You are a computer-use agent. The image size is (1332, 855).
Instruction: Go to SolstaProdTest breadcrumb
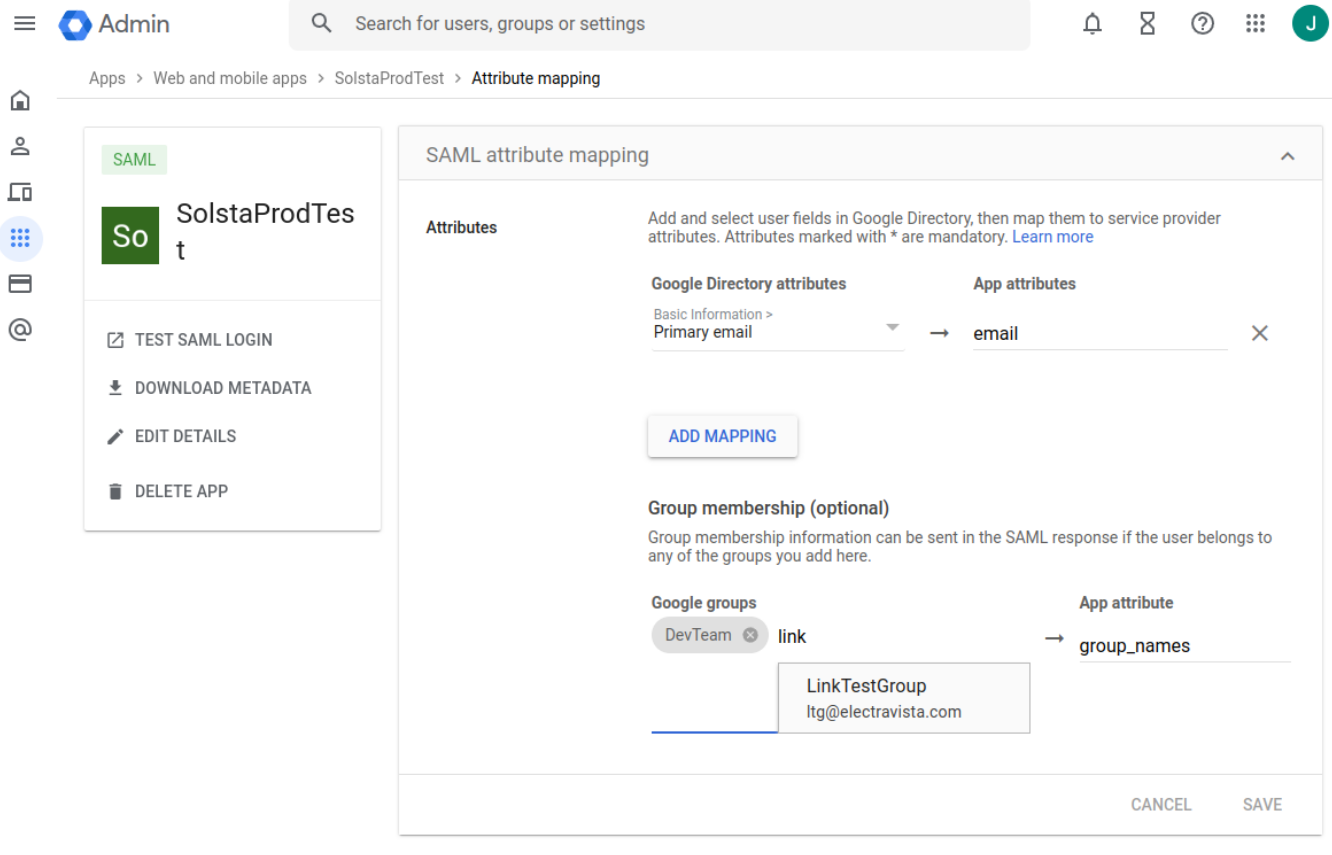[389, 78]
